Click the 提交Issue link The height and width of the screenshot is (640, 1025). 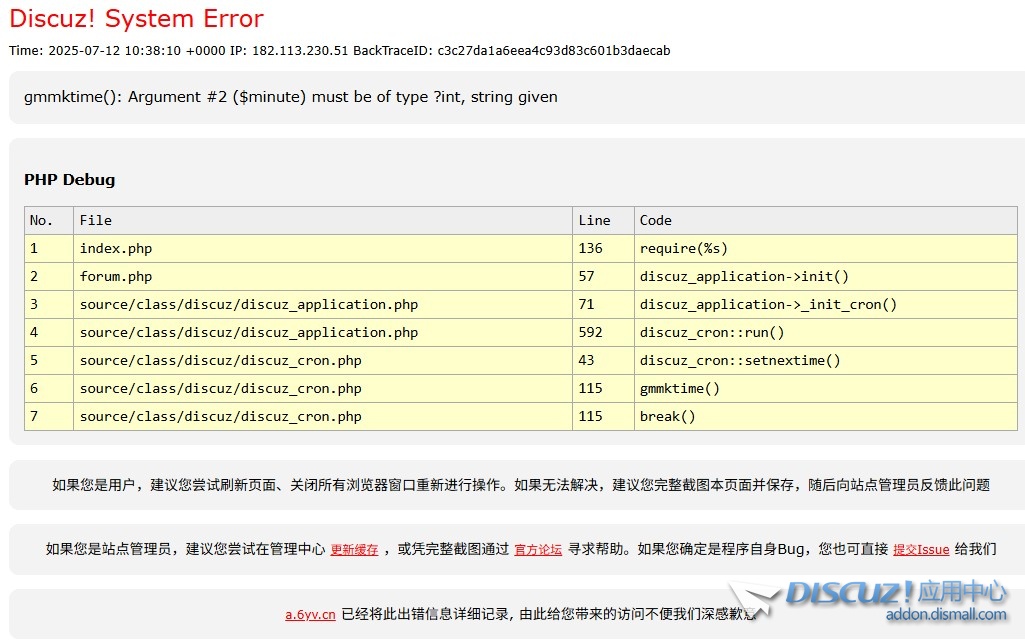(x=921, y=550)
